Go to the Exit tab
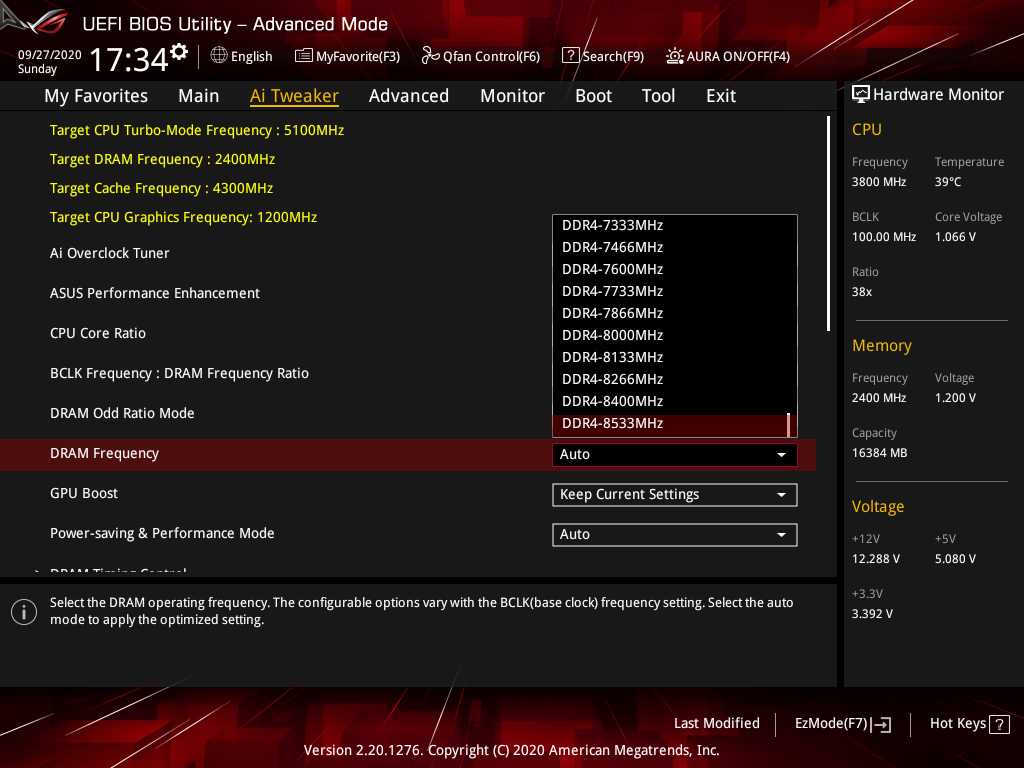Image resolution: width=1024 pixels, height=768 pixels. pyautogui.click(x=721, y=96)
